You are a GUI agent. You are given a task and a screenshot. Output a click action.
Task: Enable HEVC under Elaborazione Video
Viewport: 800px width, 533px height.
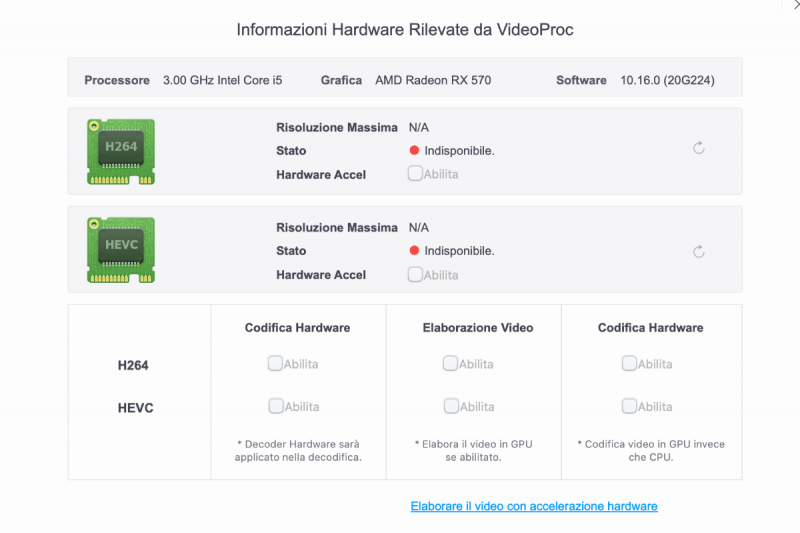[x=451, y=406]
